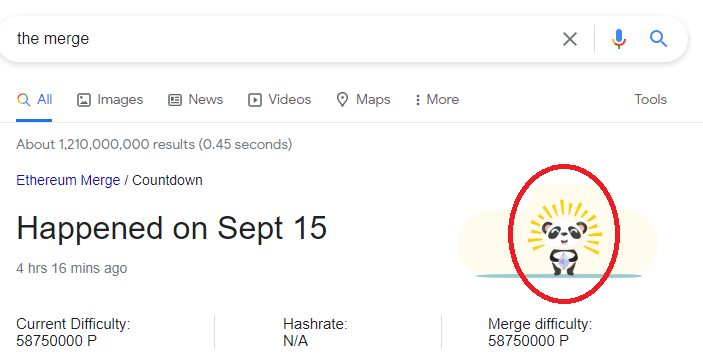Click the 'Happened on Sept 15' heading
This screenshot has height=363, width=703.
pyautogui.click(x=172, y=228)
